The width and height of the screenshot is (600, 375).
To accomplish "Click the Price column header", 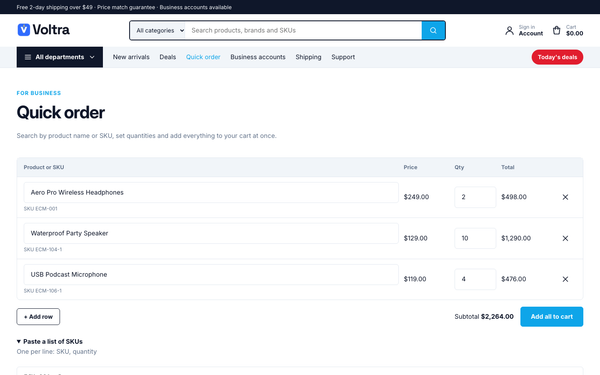I will (410, 167).
